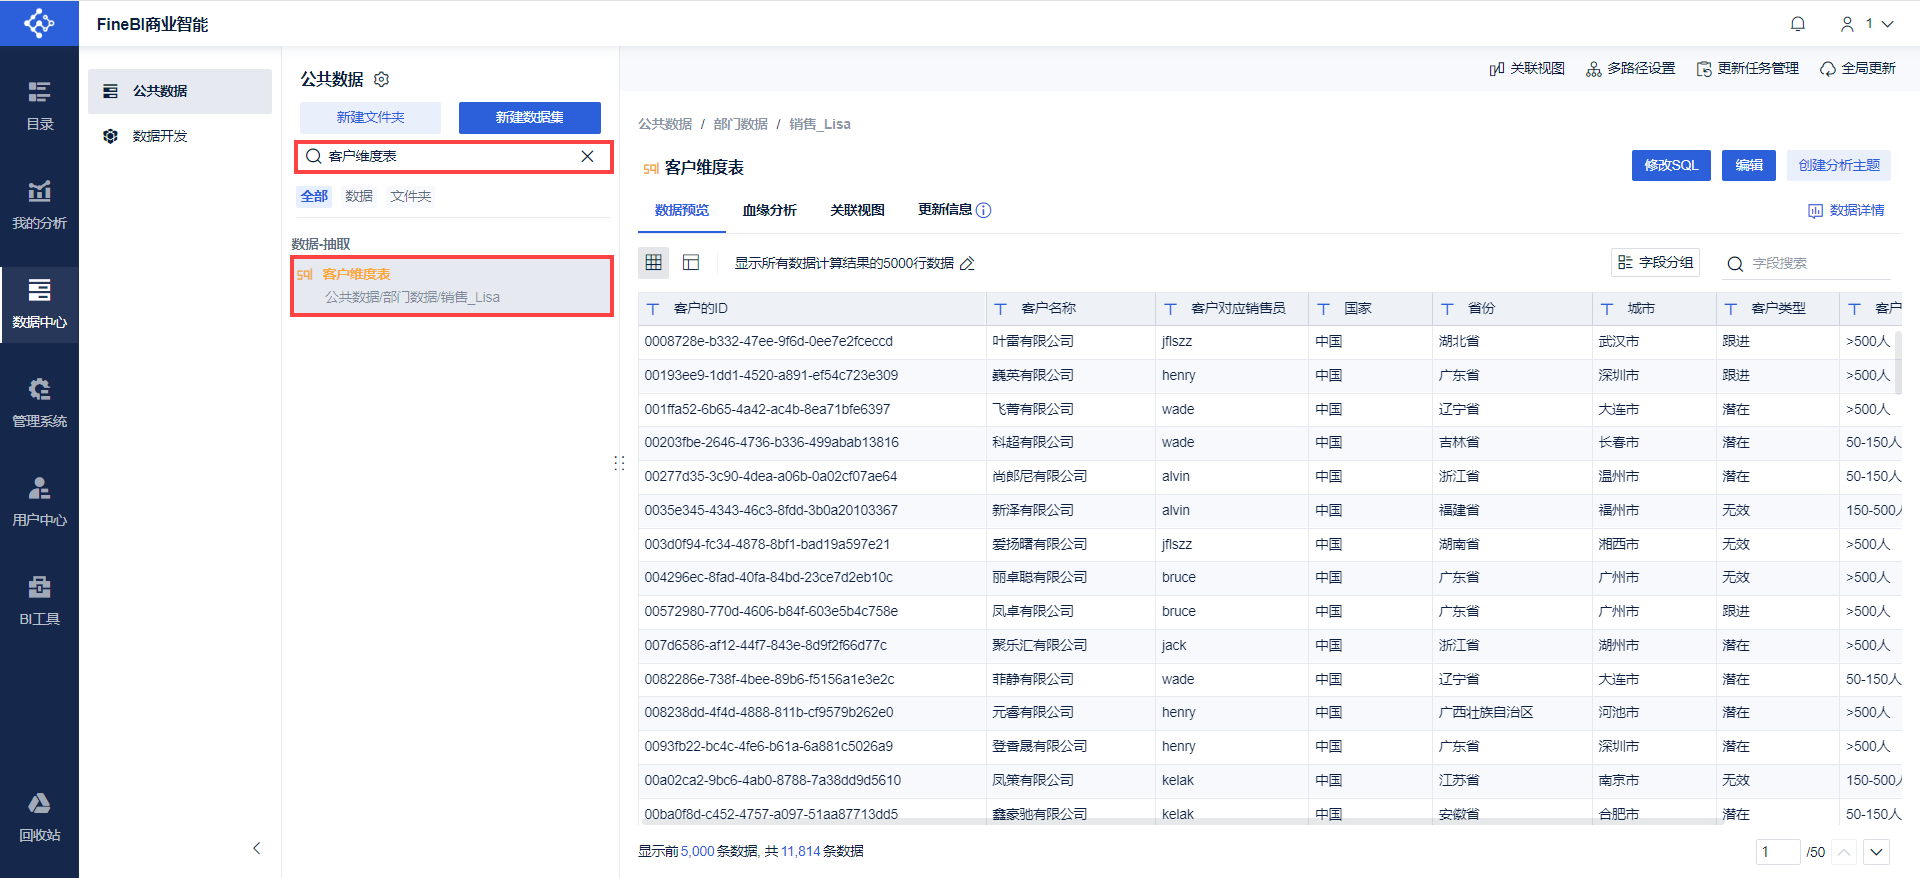Edit the 5000-row display setting pencil
This screenshot has width=1920, height=878.
pyautogui.click(x=967, y=263)
